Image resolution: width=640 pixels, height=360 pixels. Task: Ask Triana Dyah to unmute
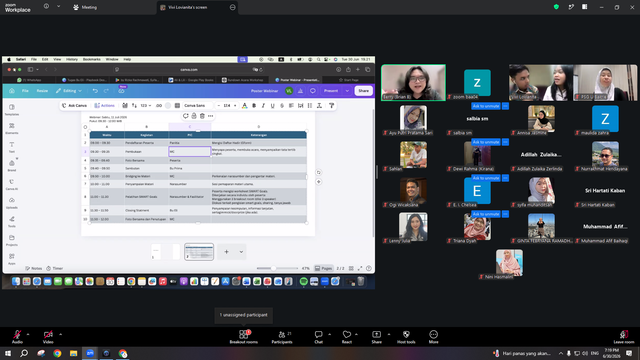pyautogui.click(x=486, y=214)
